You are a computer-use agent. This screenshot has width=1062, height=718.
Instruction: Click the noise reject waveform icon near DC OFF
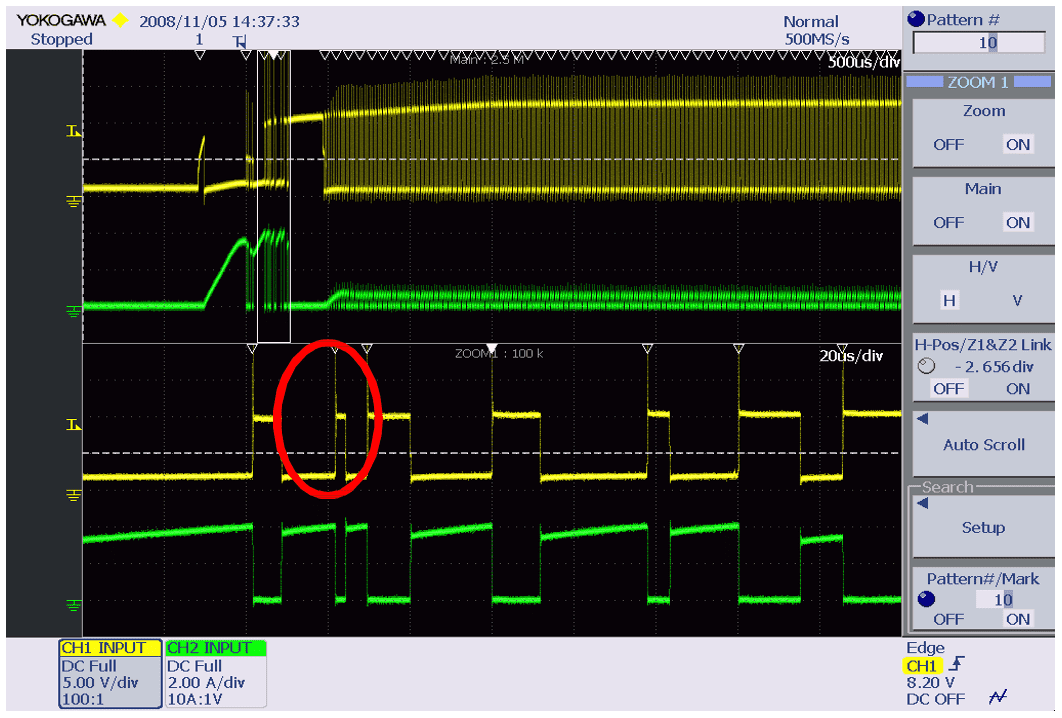pos(996,698)
